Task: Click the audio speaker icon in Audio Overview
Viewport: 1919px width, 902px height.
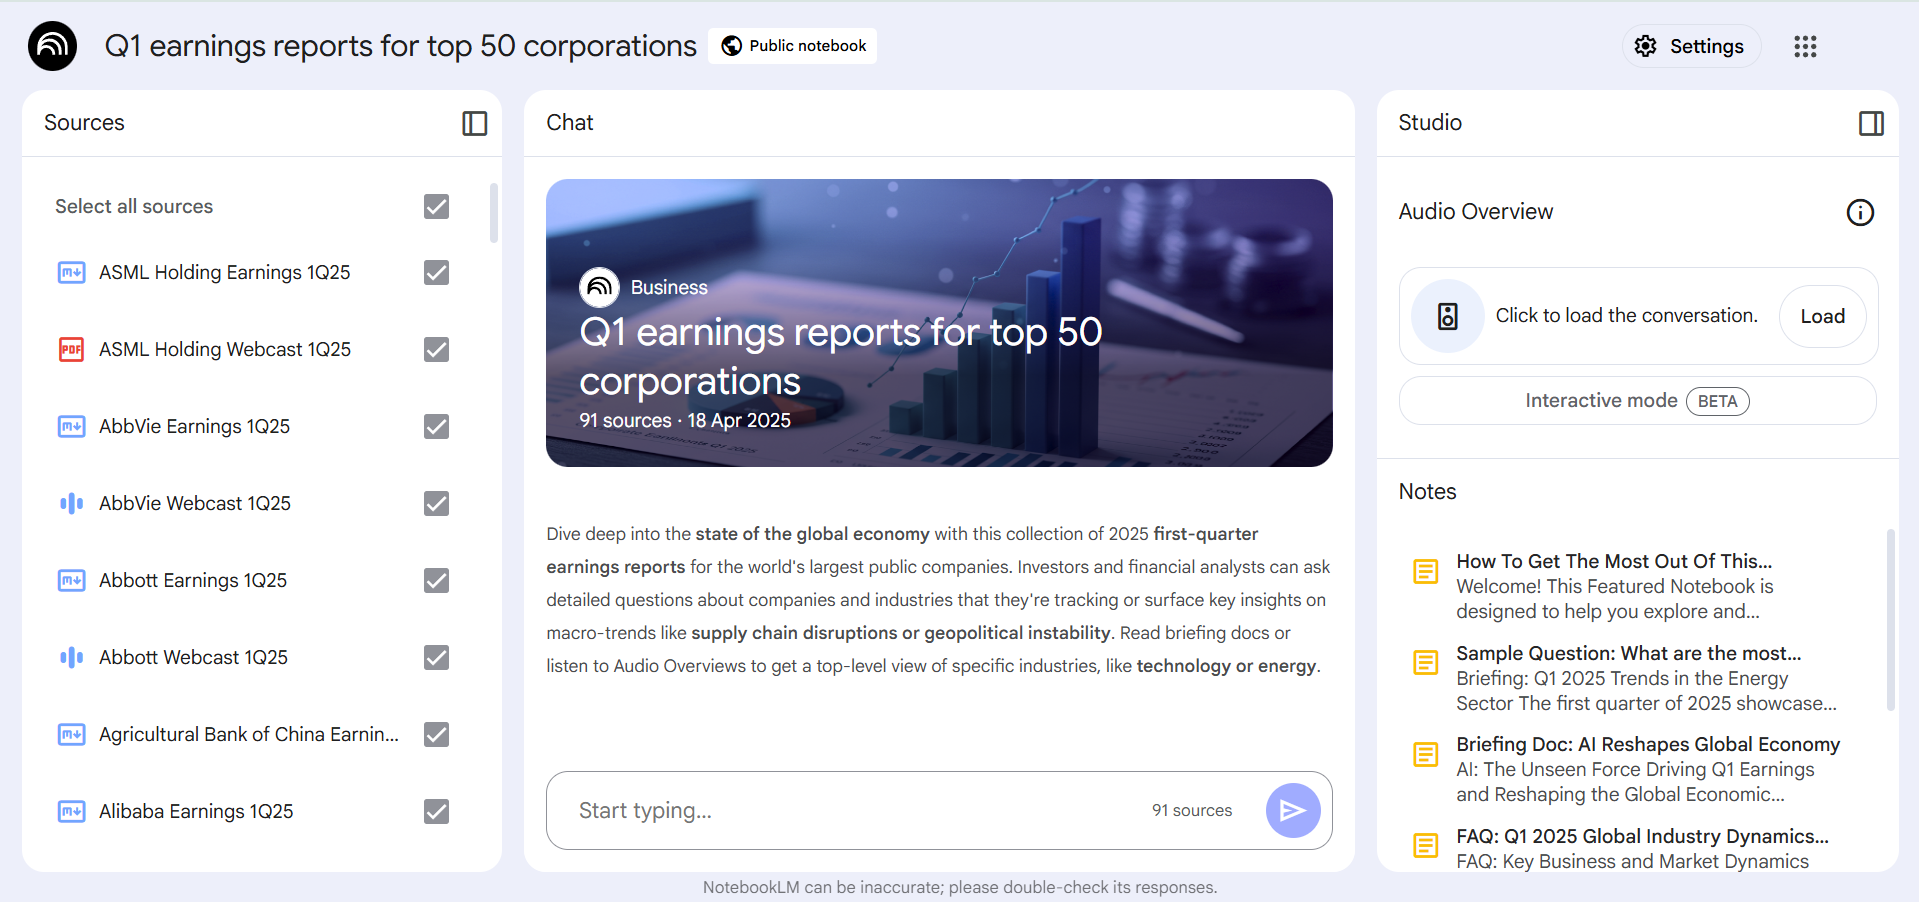Action: click(1447, 316)
